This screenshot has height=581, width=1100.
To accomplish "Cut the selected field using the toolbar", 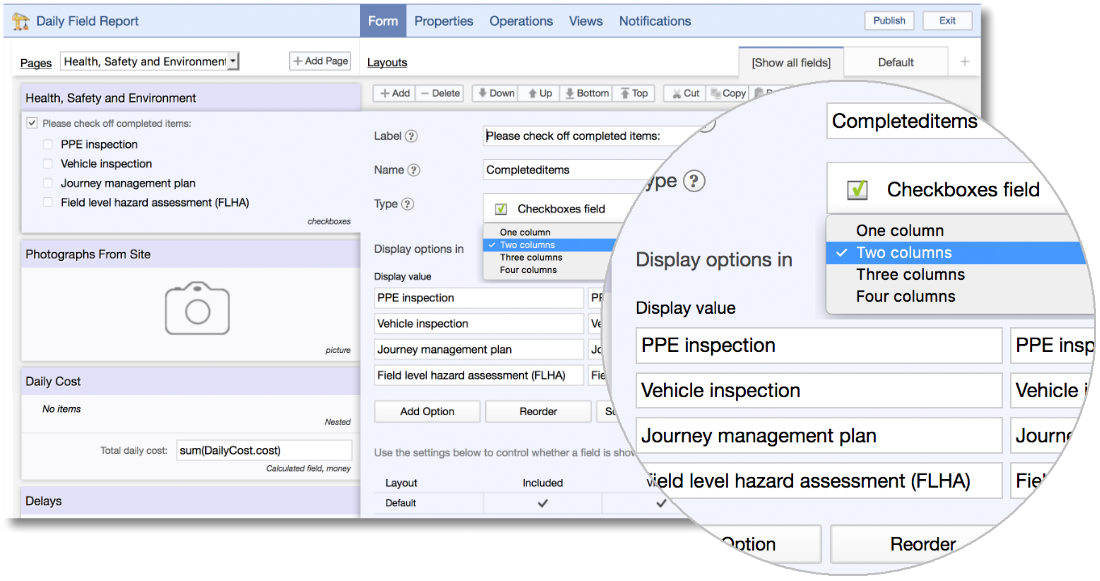I will (685, 93).
